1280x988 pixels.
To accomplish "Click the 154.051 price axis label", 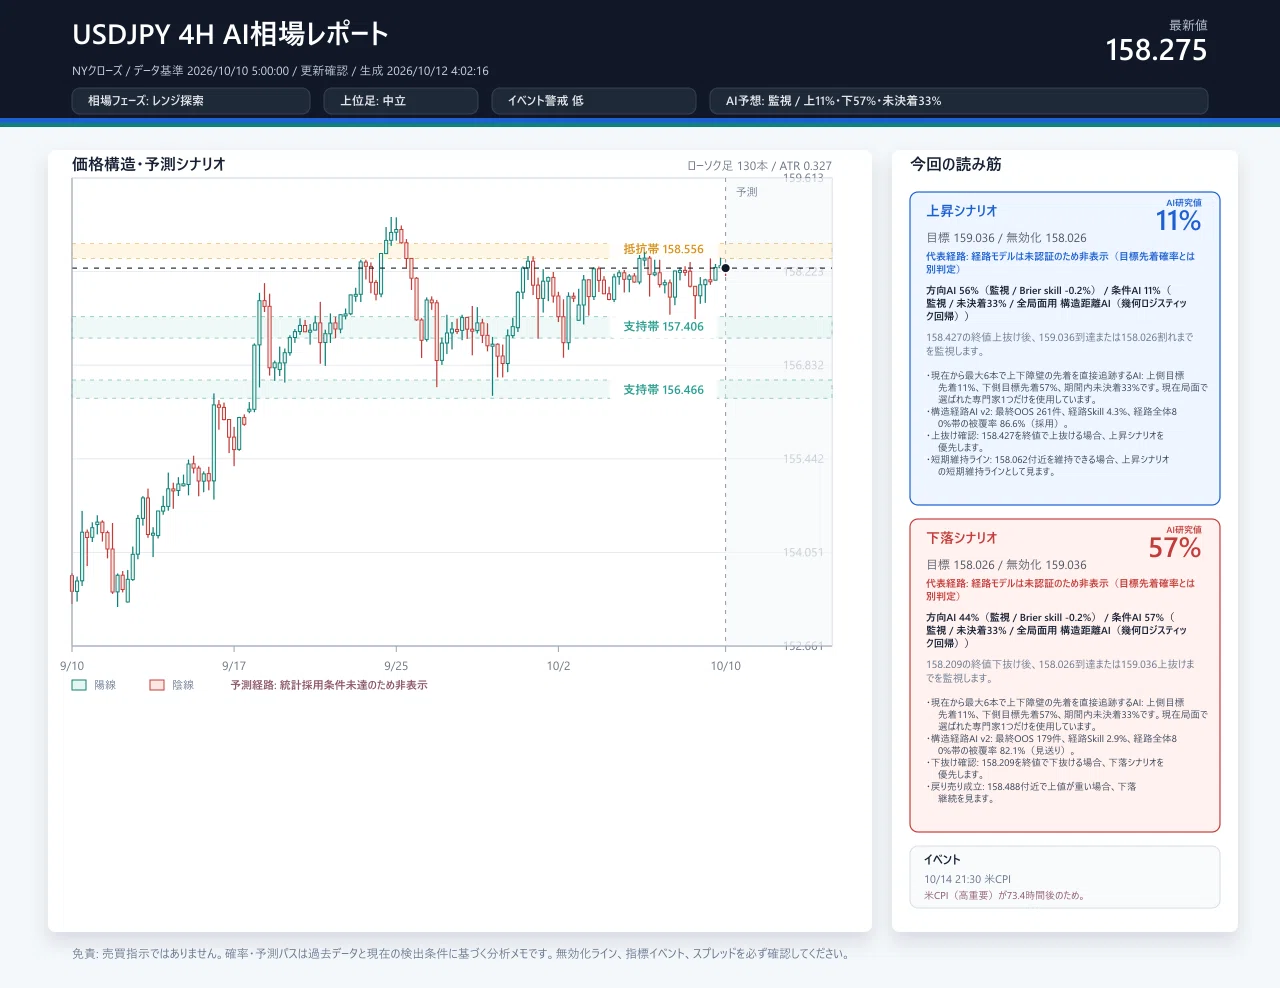I will click(803, 552).
